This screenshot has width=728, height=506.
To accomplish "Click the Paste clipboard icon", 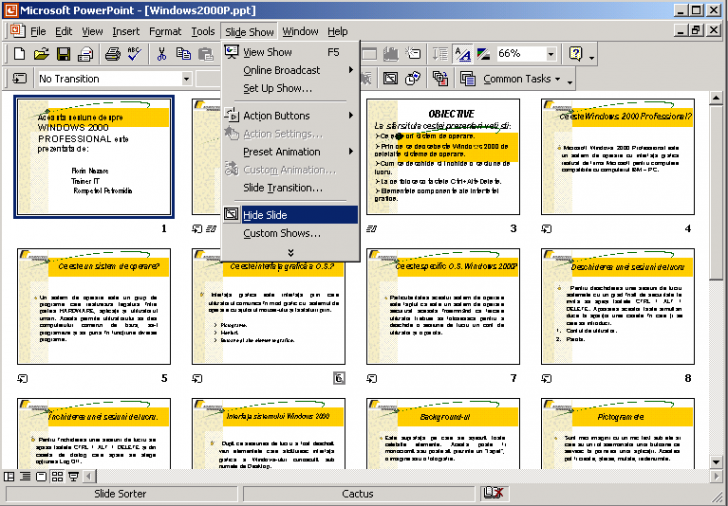I will pos(205,54).
